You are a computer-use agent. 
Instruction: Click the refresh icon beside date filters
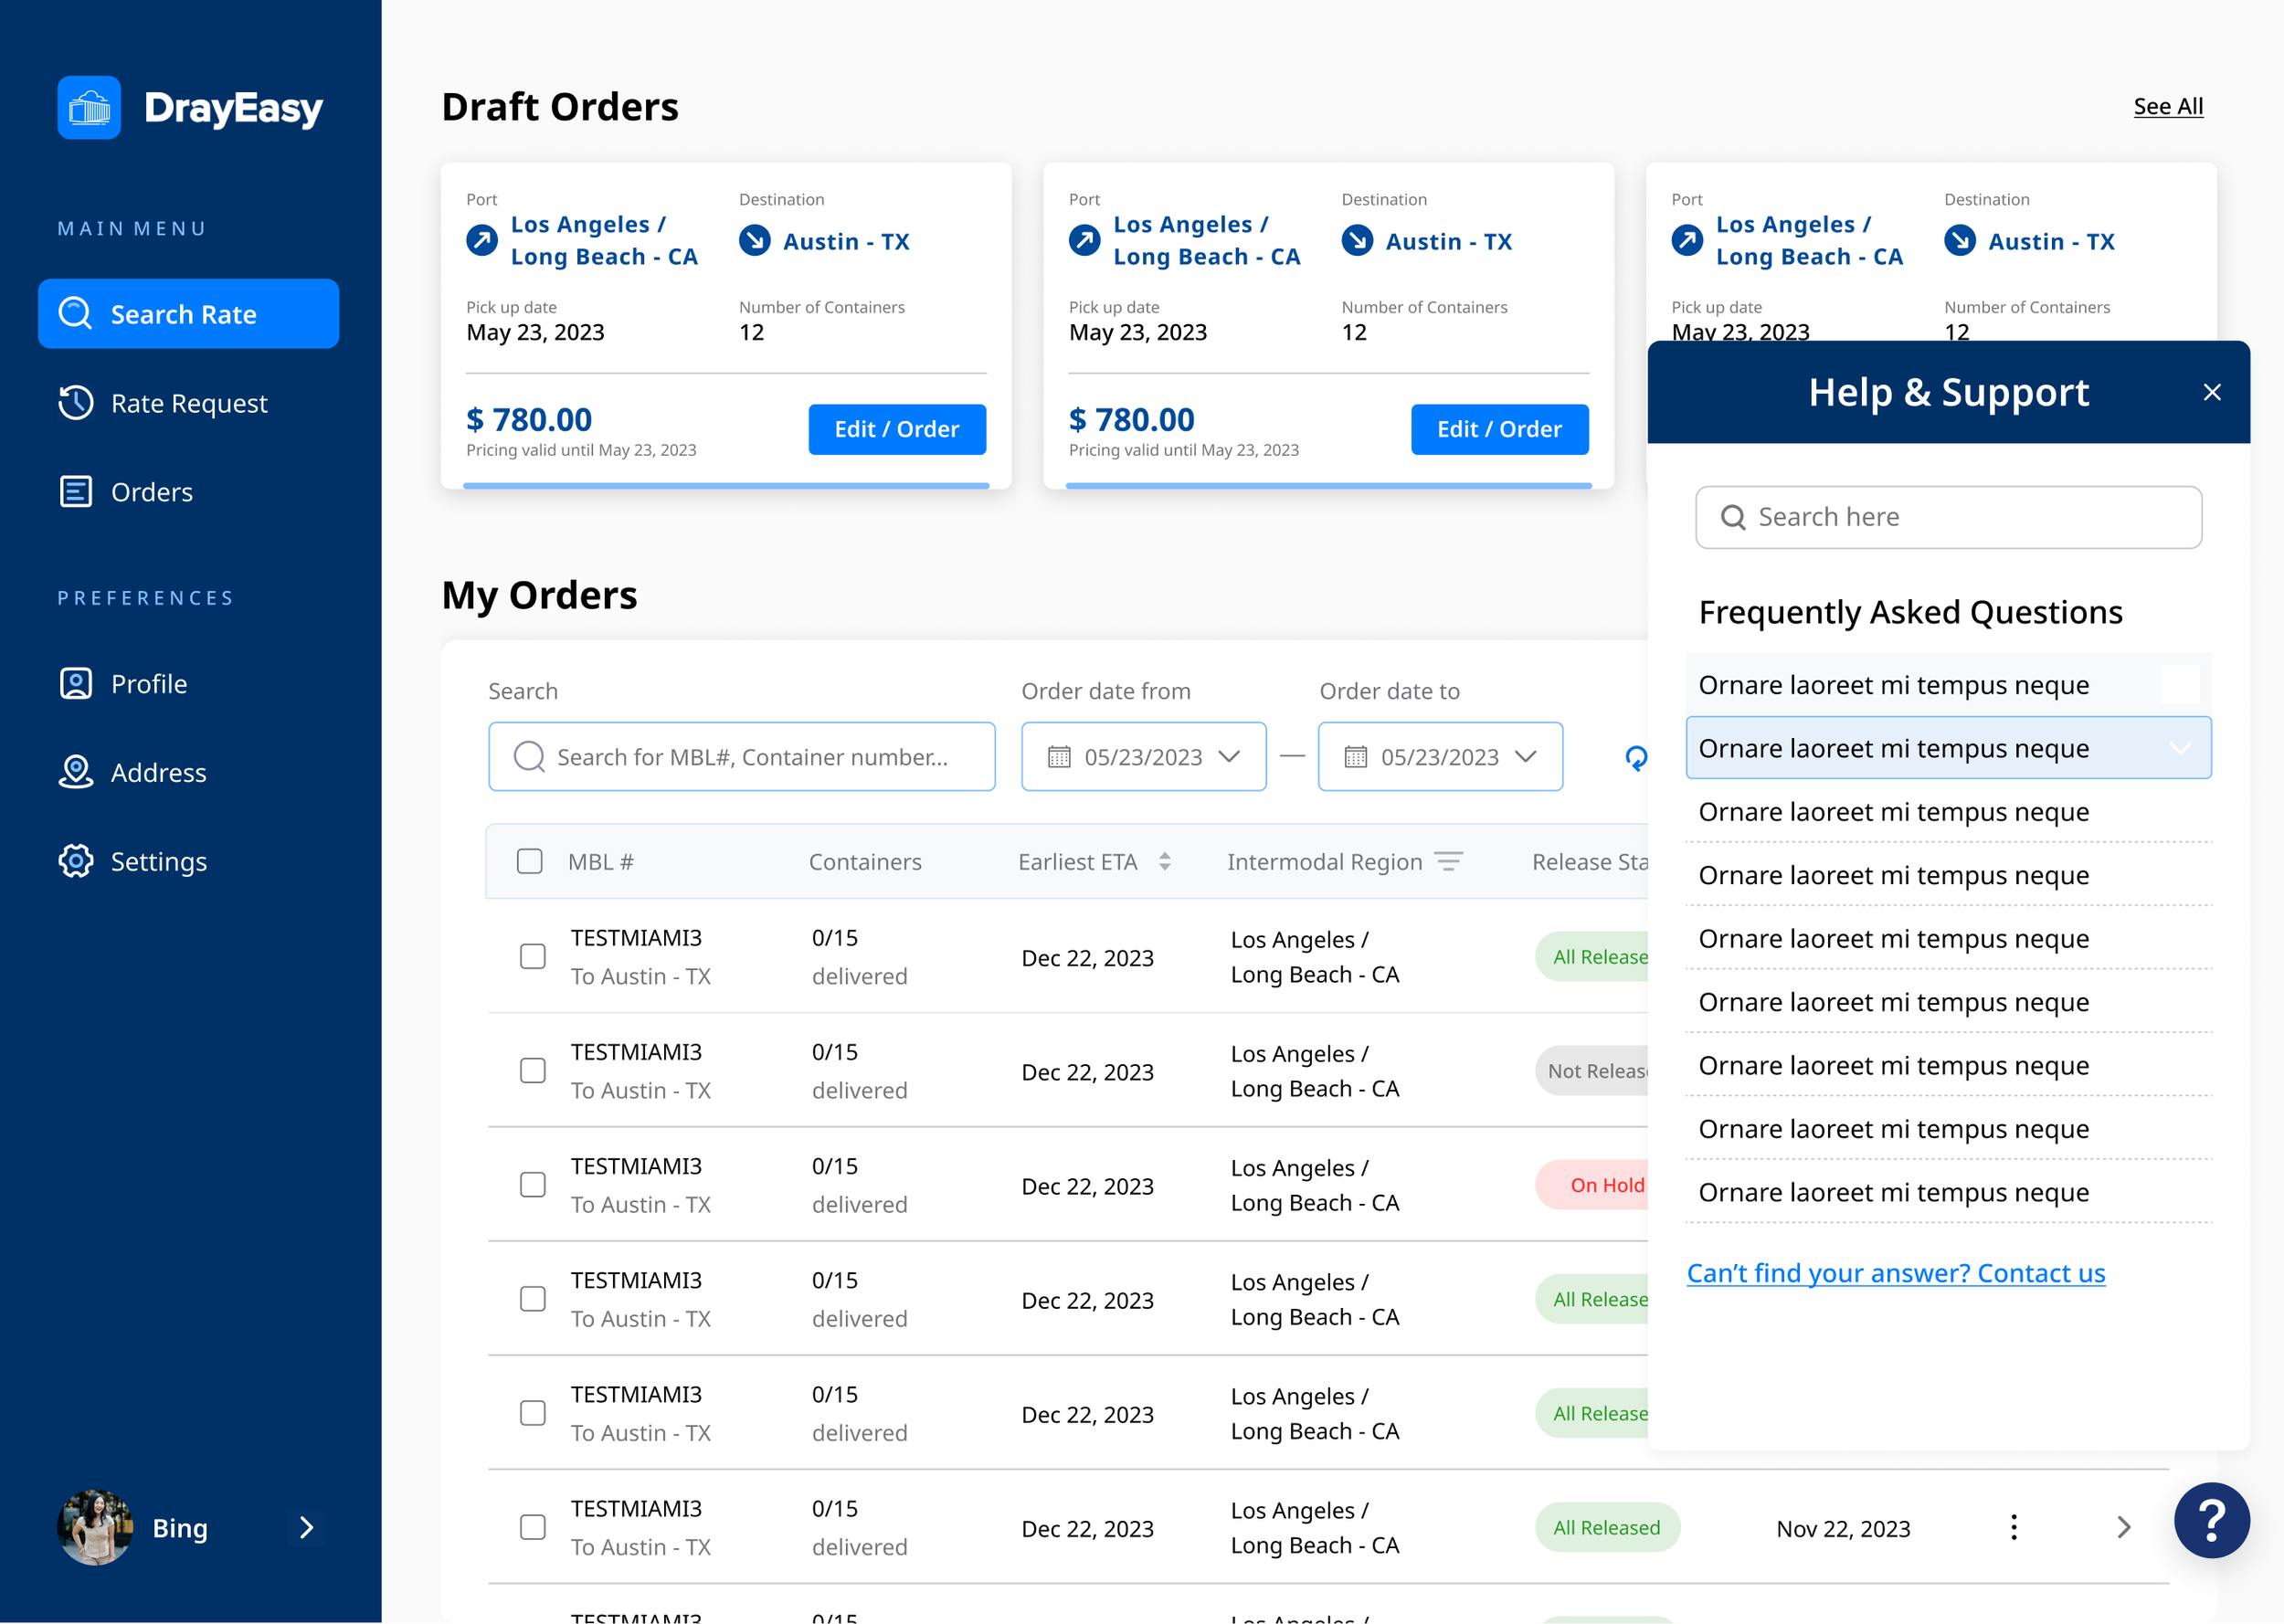point(1636,758)
